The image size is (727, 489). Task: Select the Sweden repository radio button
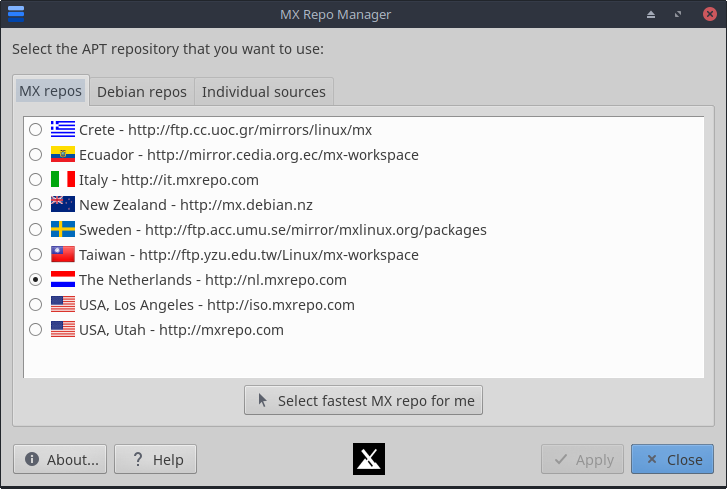(x=35, y=229)
